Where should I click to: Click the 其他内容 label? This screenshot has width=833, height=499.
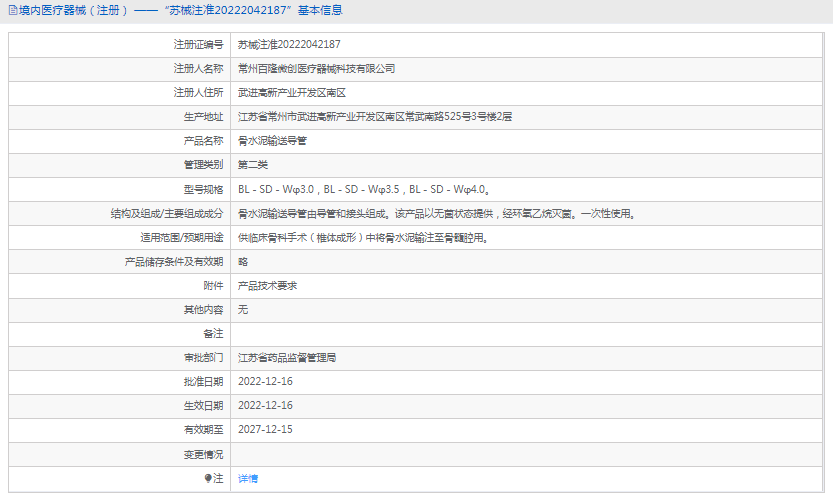[x=203, y=309]
